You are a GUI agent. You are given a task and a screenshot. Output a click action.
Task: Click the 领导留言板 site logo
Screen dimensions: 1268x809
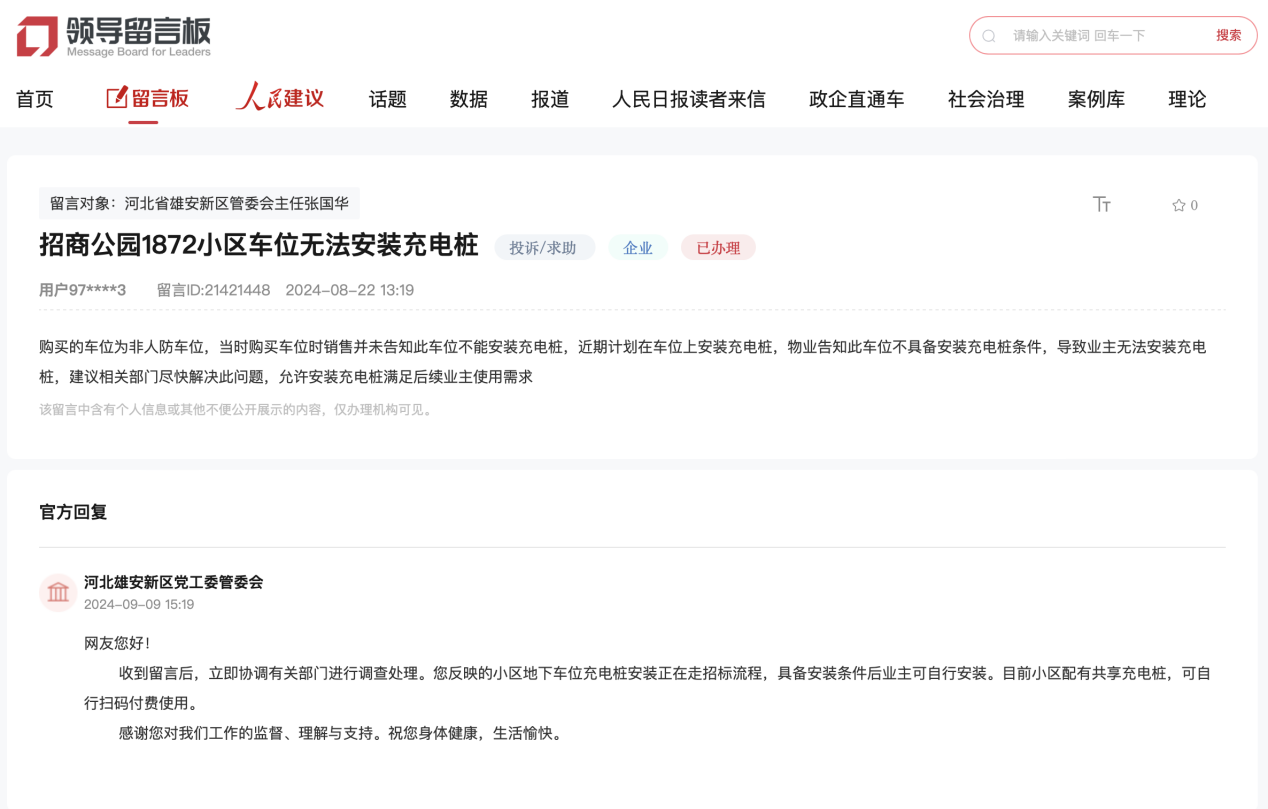pyautogui.click(x=114, y=36)
